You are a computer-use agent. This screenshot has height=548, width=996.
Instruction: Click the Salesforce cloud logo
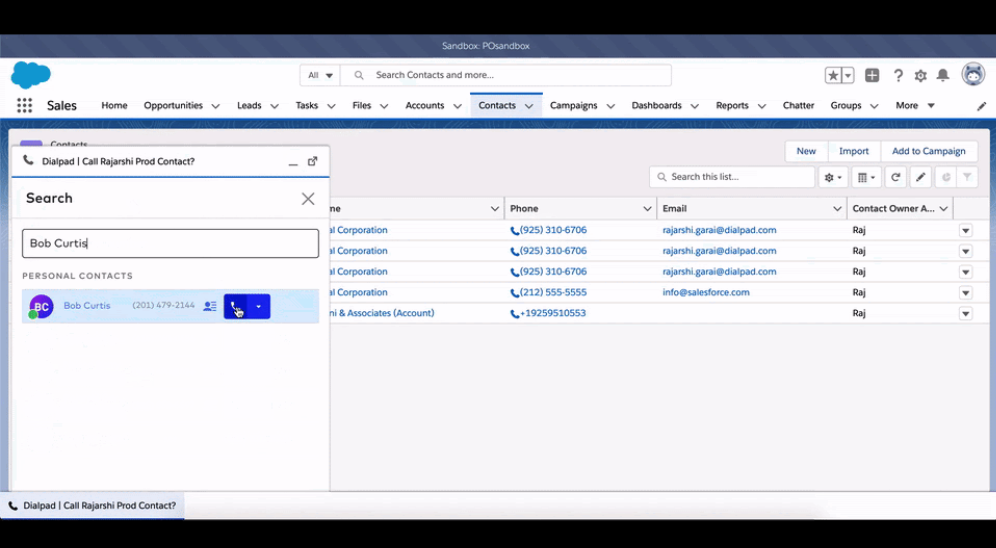[x=30, y=75]
